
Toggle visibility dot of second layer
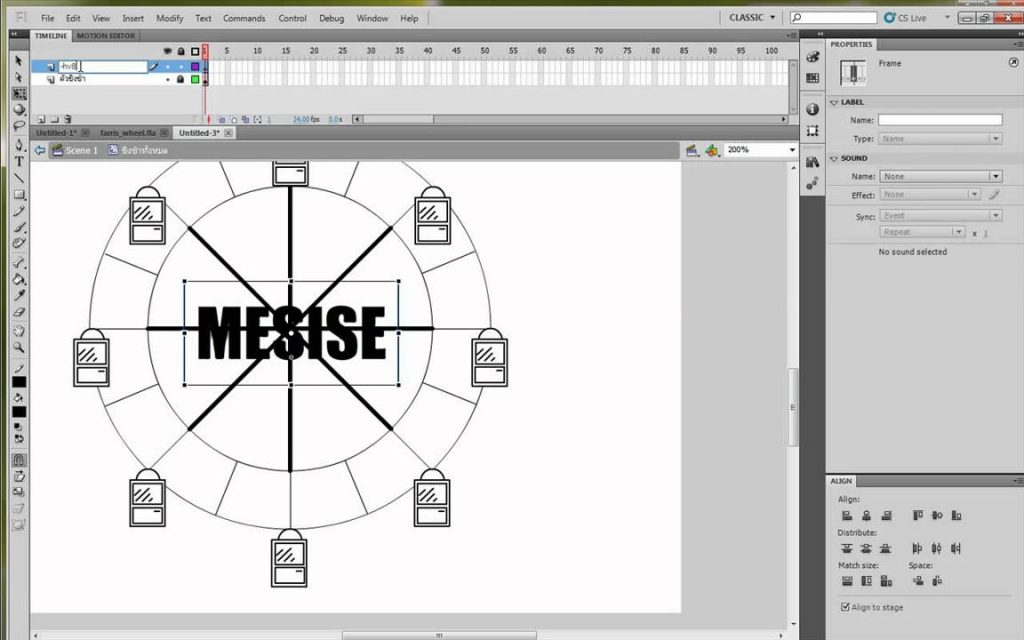click(168, 79)
